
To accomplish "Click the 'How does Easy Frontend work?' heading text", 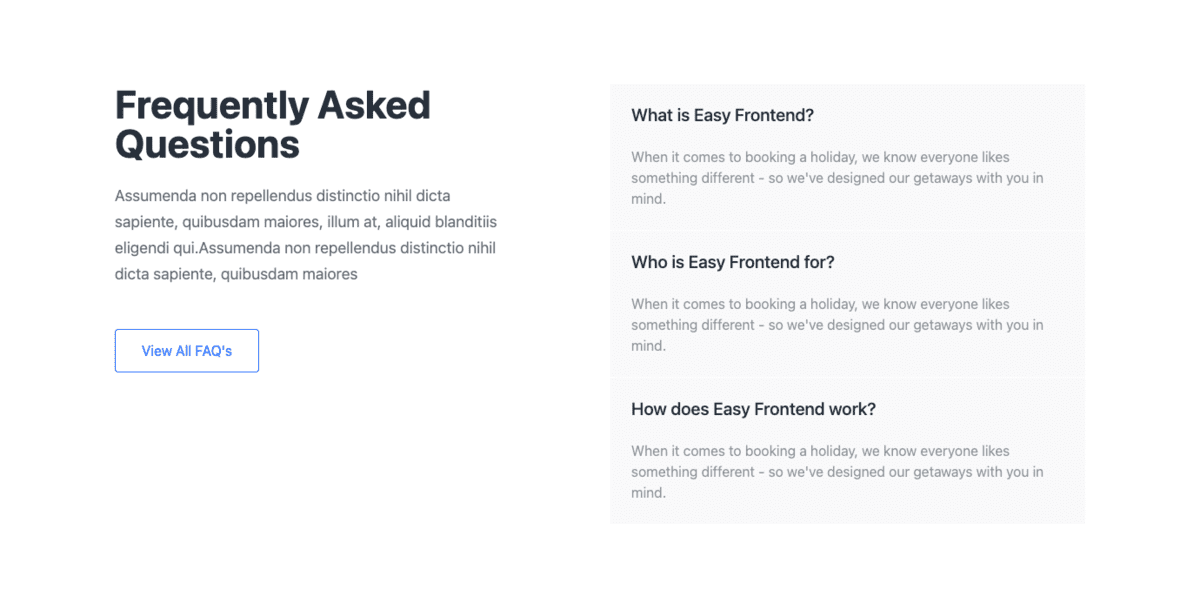I will pyautogui.click(x=753, y=409).
